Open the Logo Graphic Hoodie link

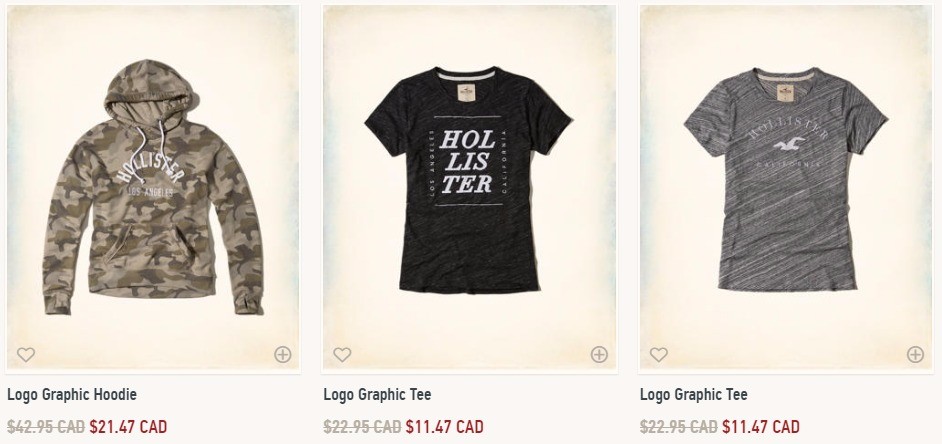pos(72,395)
